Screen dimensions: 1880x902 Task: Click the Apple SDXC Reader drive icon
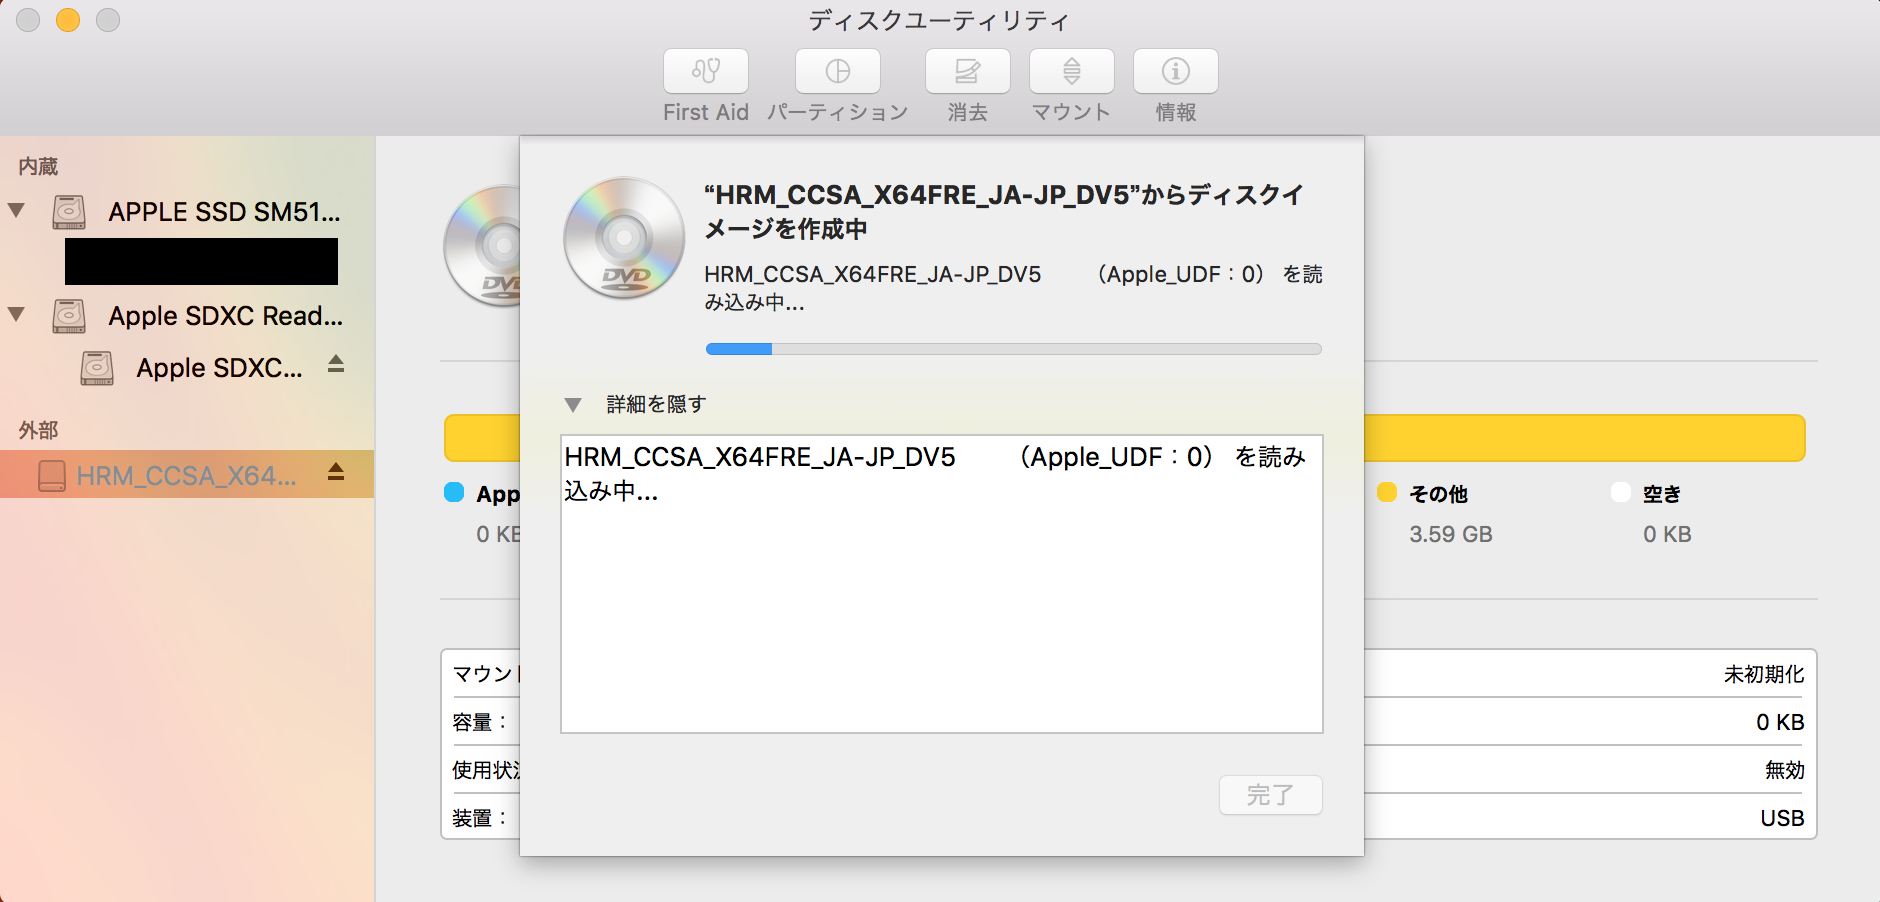click(x=69, y=316)
